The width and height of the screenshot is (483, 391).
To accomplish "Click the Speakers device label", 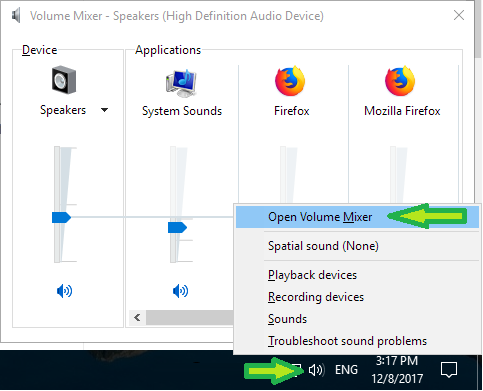I will tap(63, 110).
